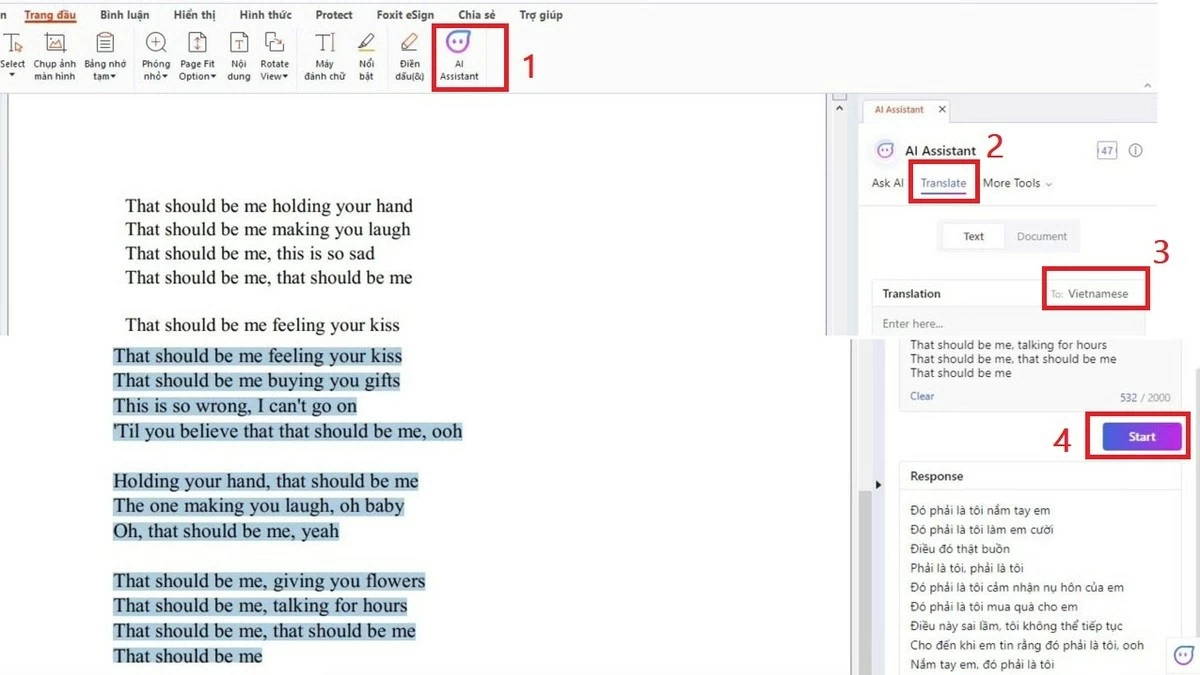Viewport: 1200px width, 675px height.
Task: Open the Chia sẻ ribbon tab
Action: click(477, 14)
